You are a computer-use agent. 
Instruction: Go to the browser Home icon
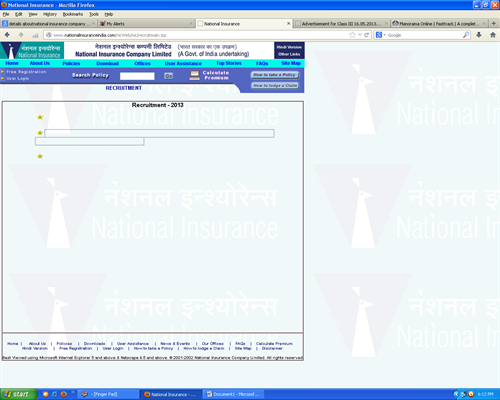(x=493, y=35)
